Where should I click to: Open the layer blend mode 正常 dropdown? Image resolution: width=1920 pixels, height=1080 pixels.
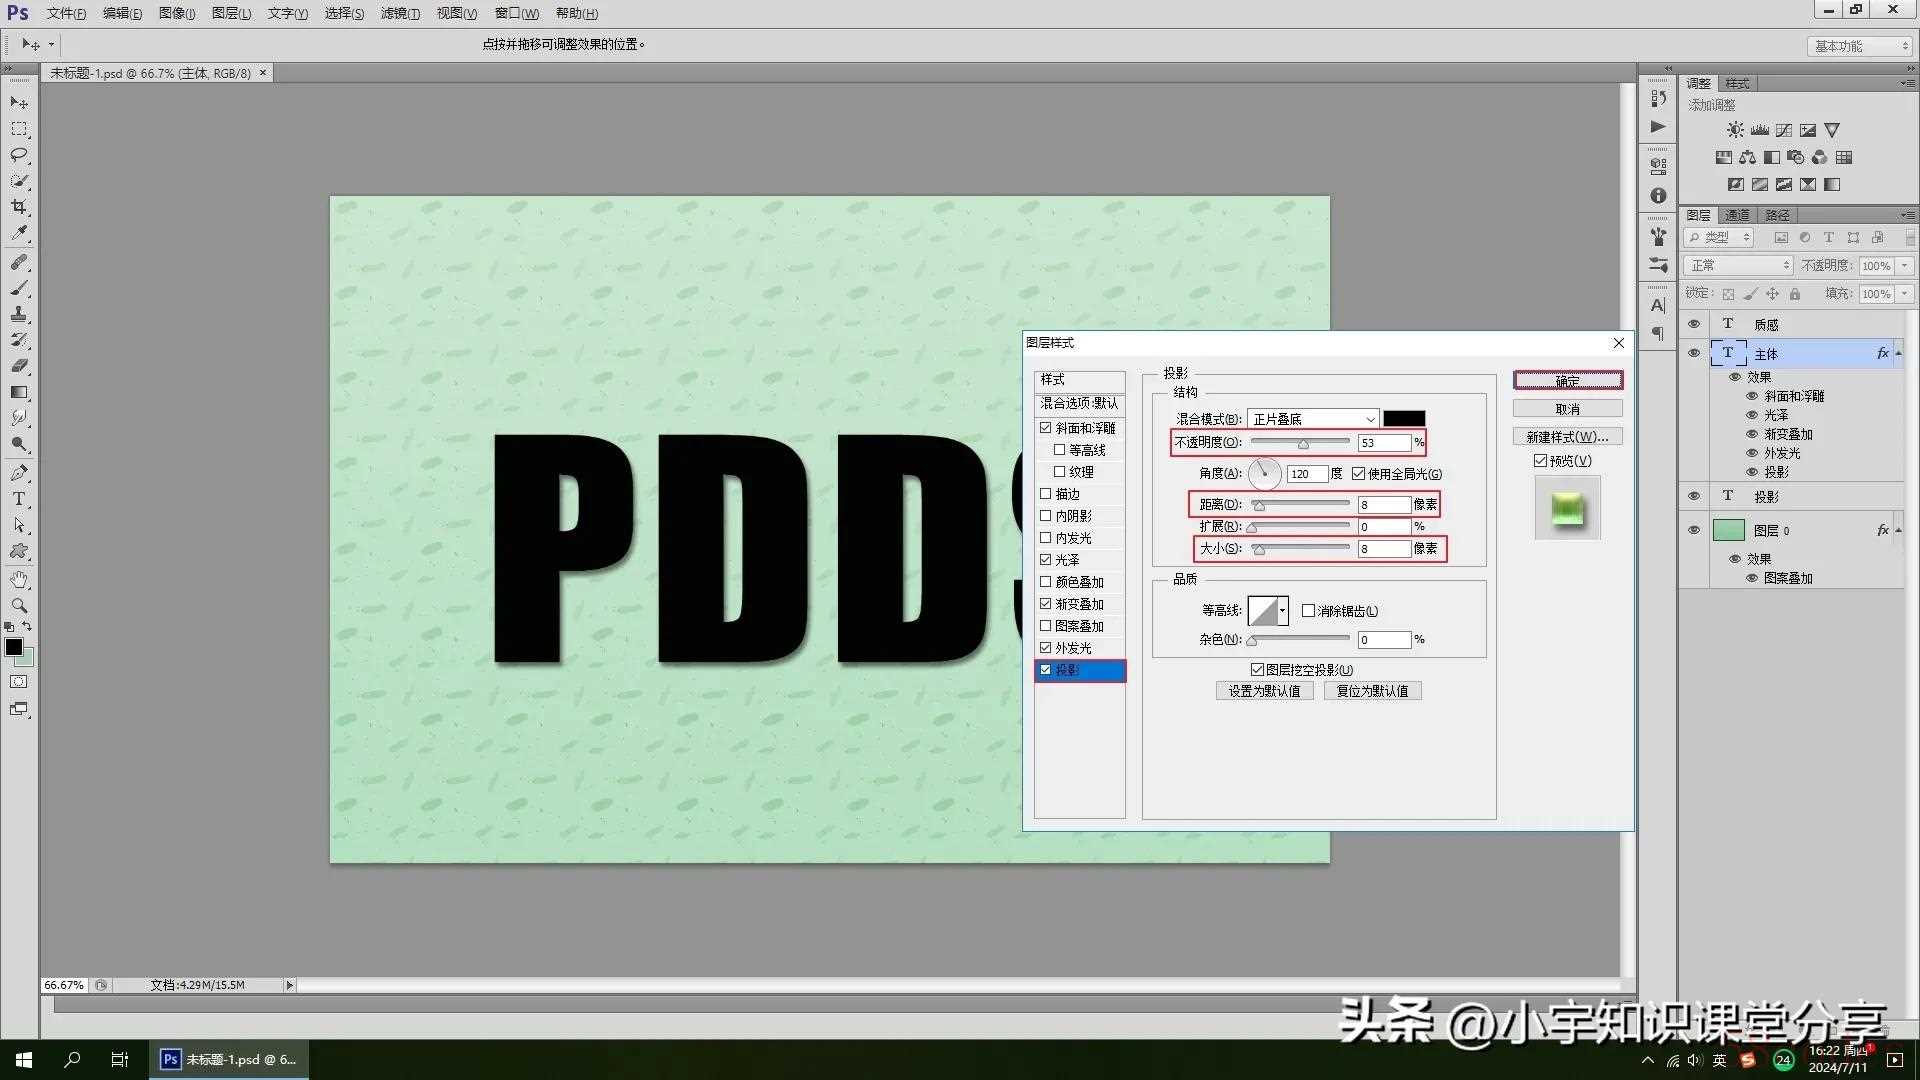pos(1738,266)
